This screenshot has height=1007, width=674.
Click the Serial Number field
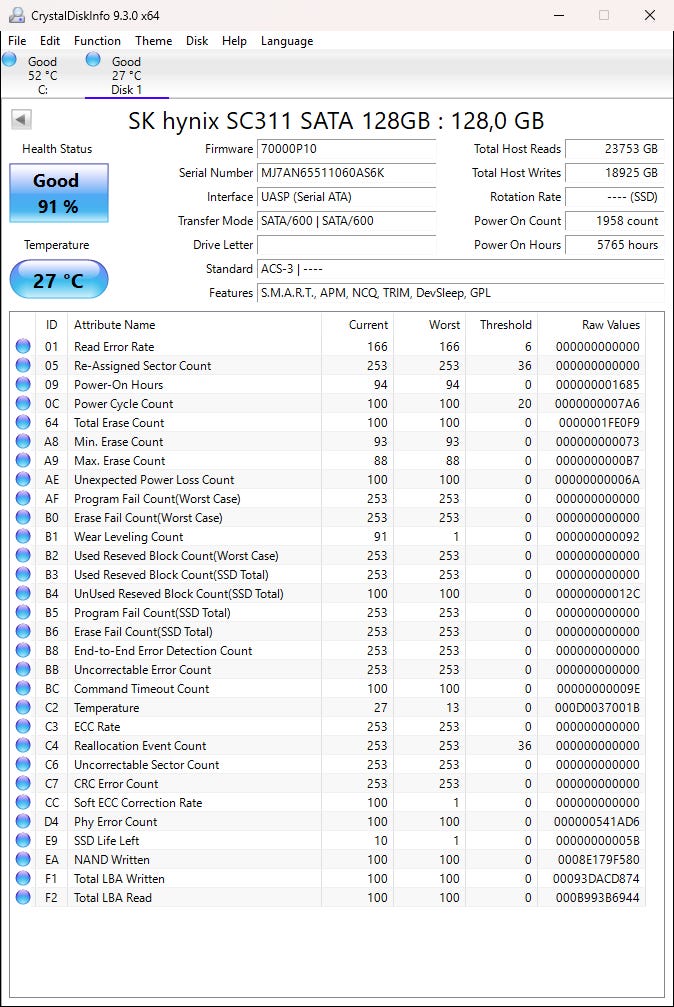[x=346, y=173]
